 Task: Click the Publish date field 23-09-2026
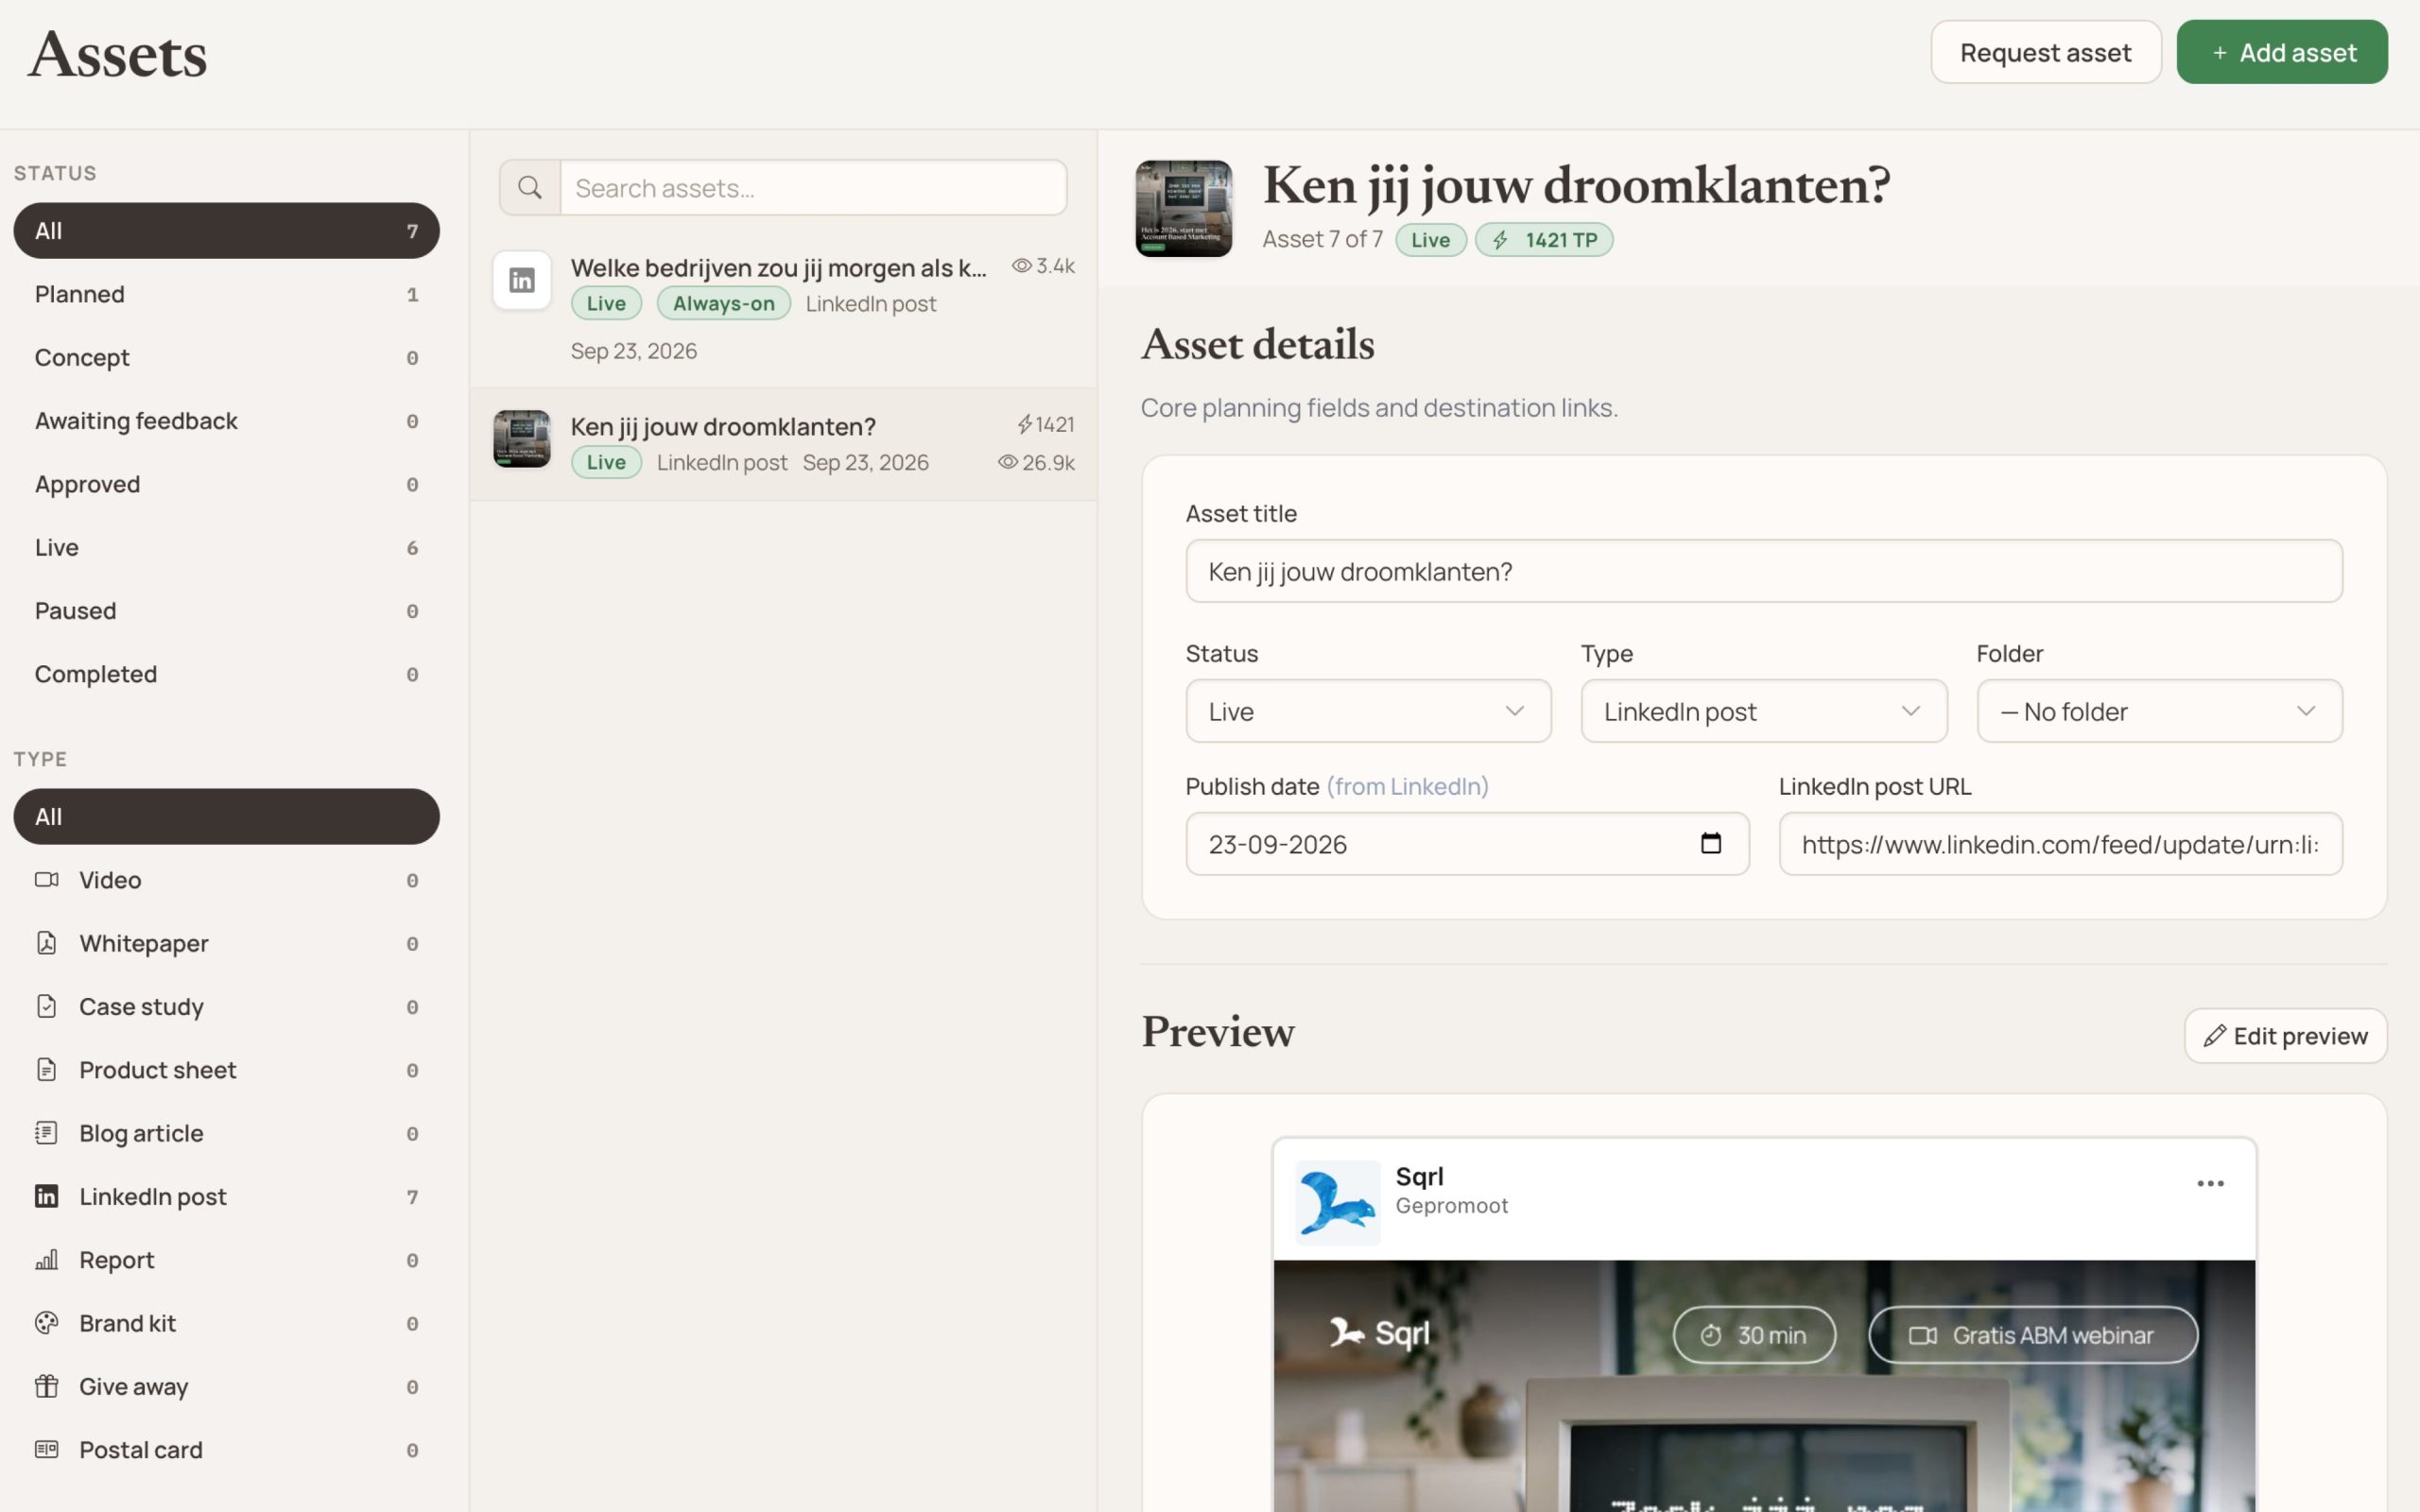1467,843
